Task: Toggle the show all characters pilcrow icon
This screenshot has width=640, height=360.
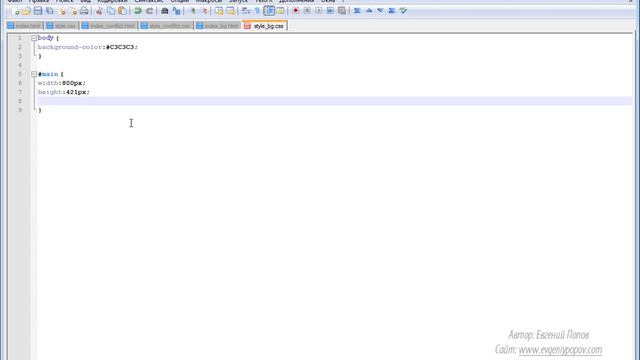Action: pyautogui.click(x=257, y=11)
